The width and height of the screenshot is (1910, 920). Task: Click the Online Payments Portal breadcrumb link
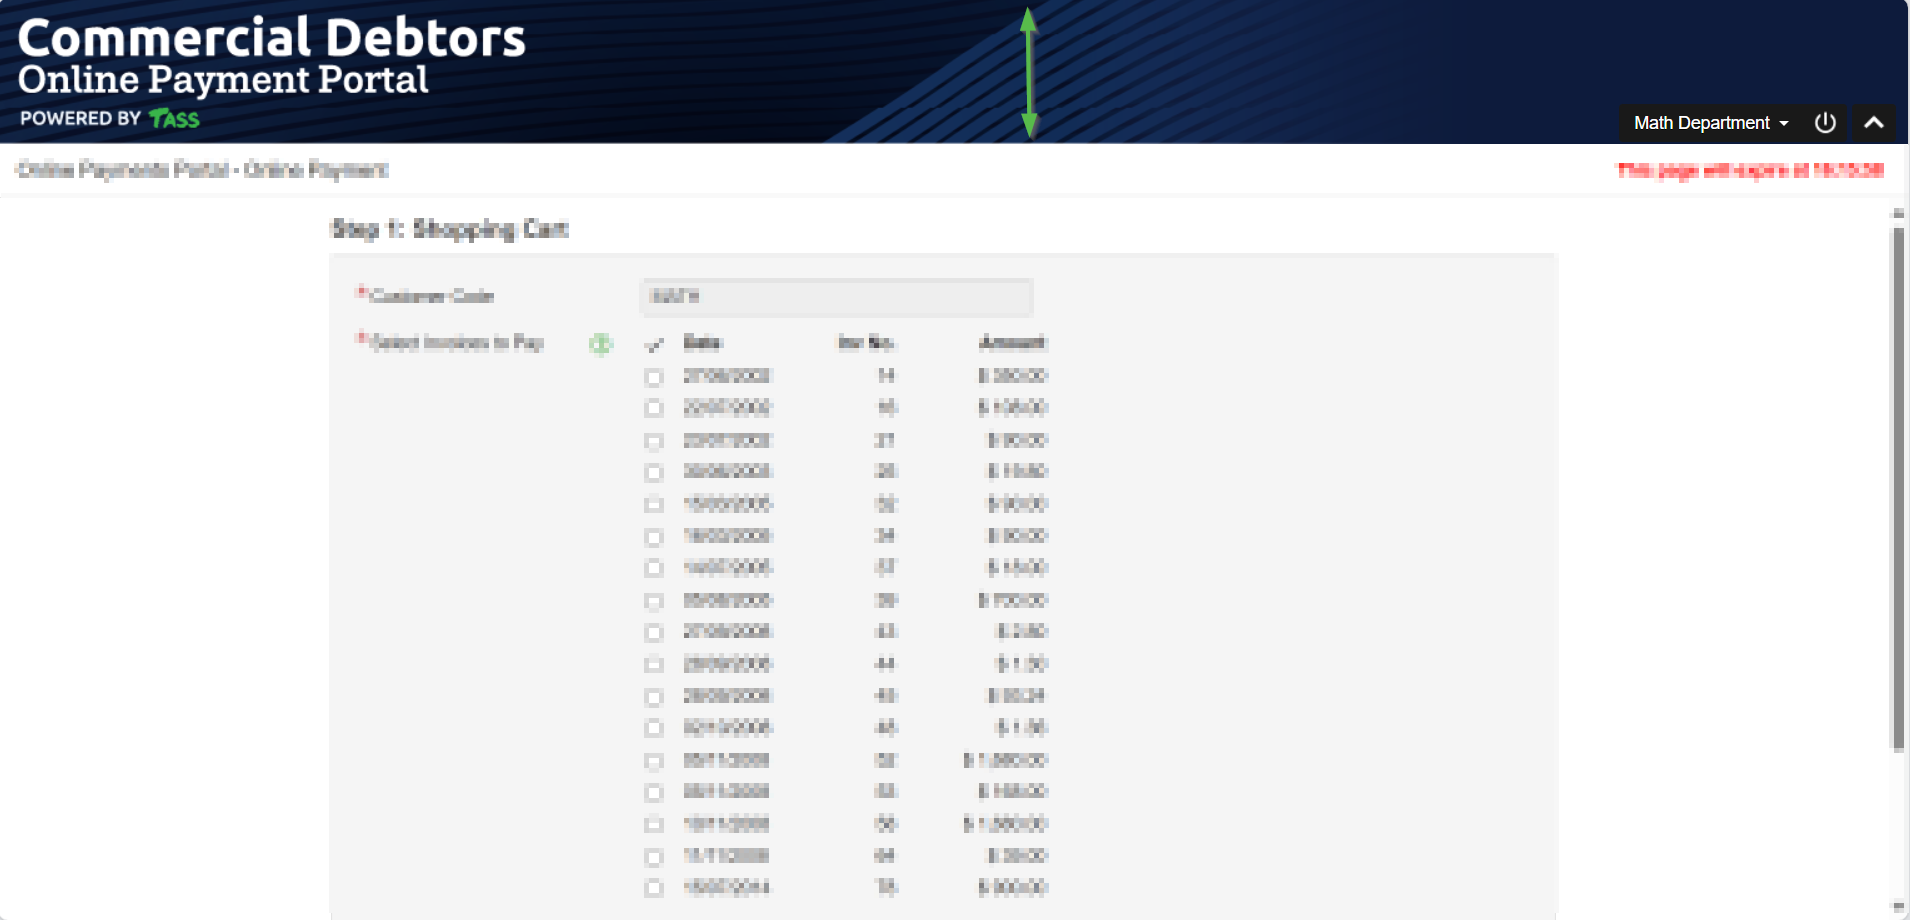[x=123, y=170]
